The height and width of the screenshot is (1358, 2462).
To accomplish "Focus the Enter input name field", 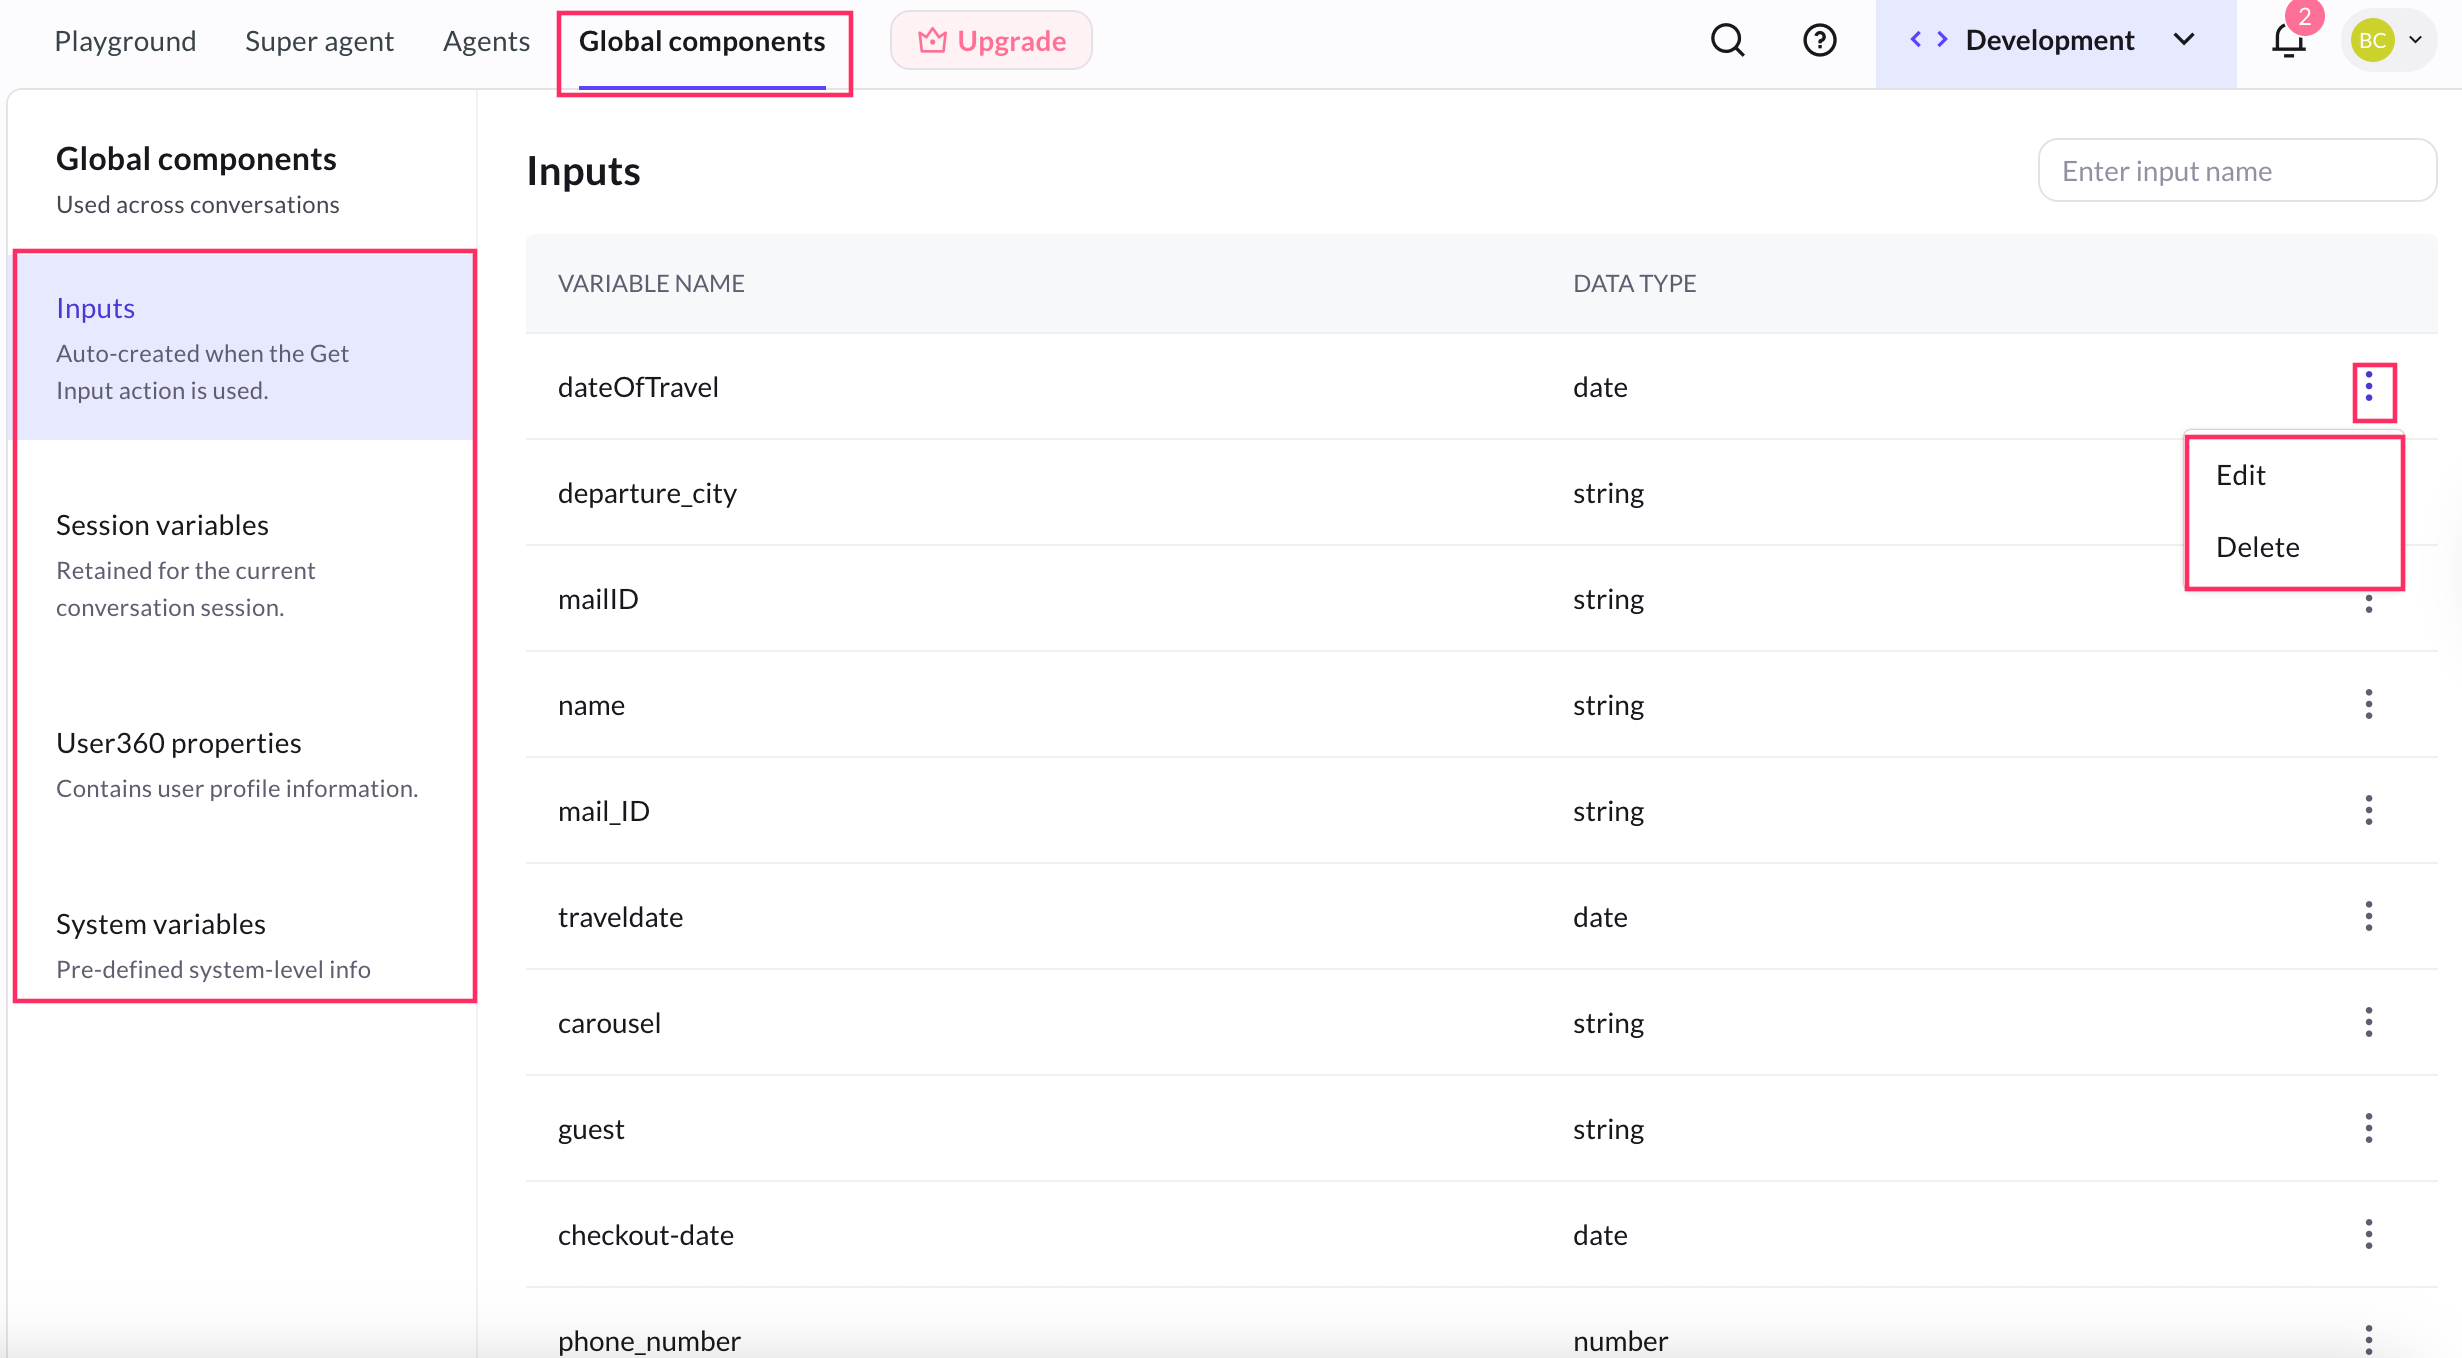I will click(x=2237, y=171).
